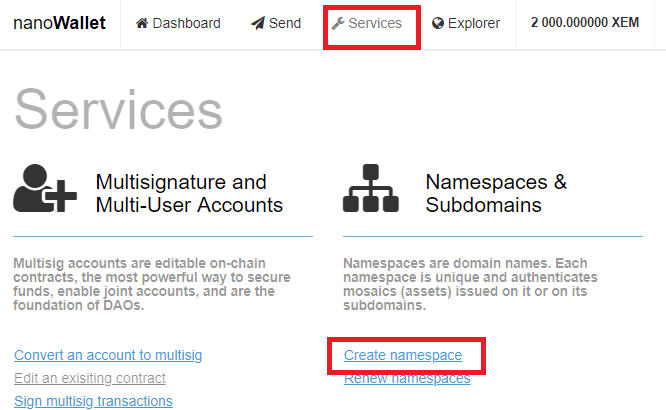Click the Multisig accounts description paragraph
The width and height of the screenshot is (666, 410).
[152, 284]
